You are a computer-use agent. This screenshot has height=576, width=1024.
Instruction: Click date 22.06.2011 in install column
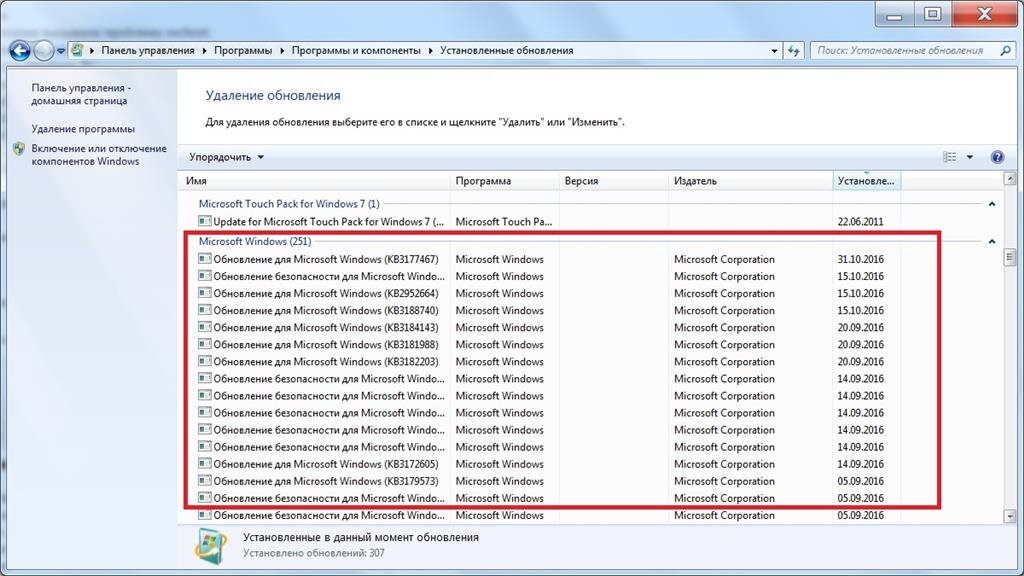tap(860, 221)
